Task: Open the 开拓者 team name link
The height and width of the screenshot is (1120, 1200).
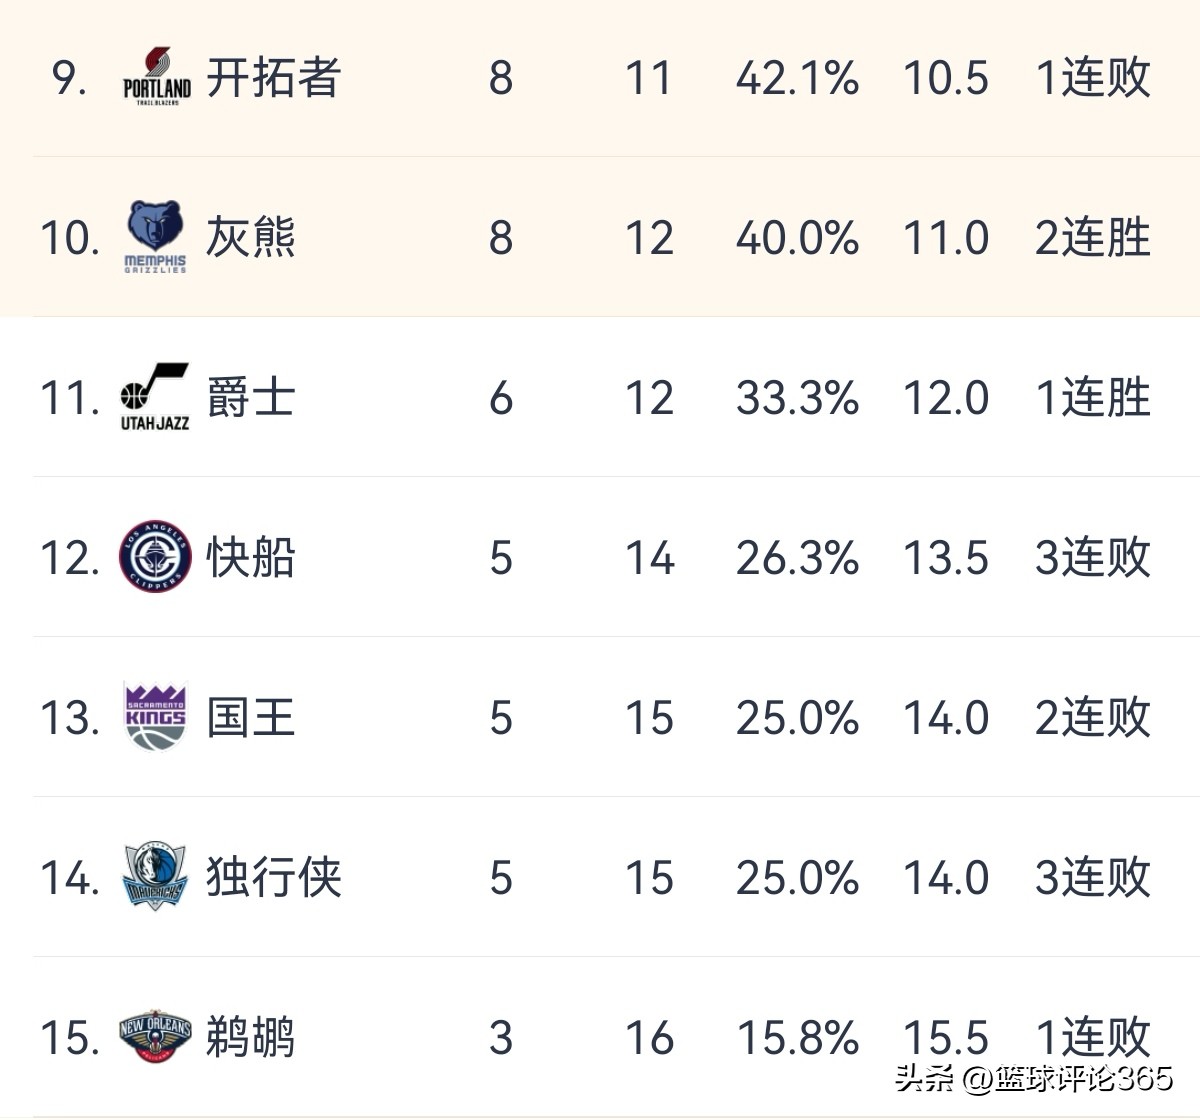Action: point(273,77)
